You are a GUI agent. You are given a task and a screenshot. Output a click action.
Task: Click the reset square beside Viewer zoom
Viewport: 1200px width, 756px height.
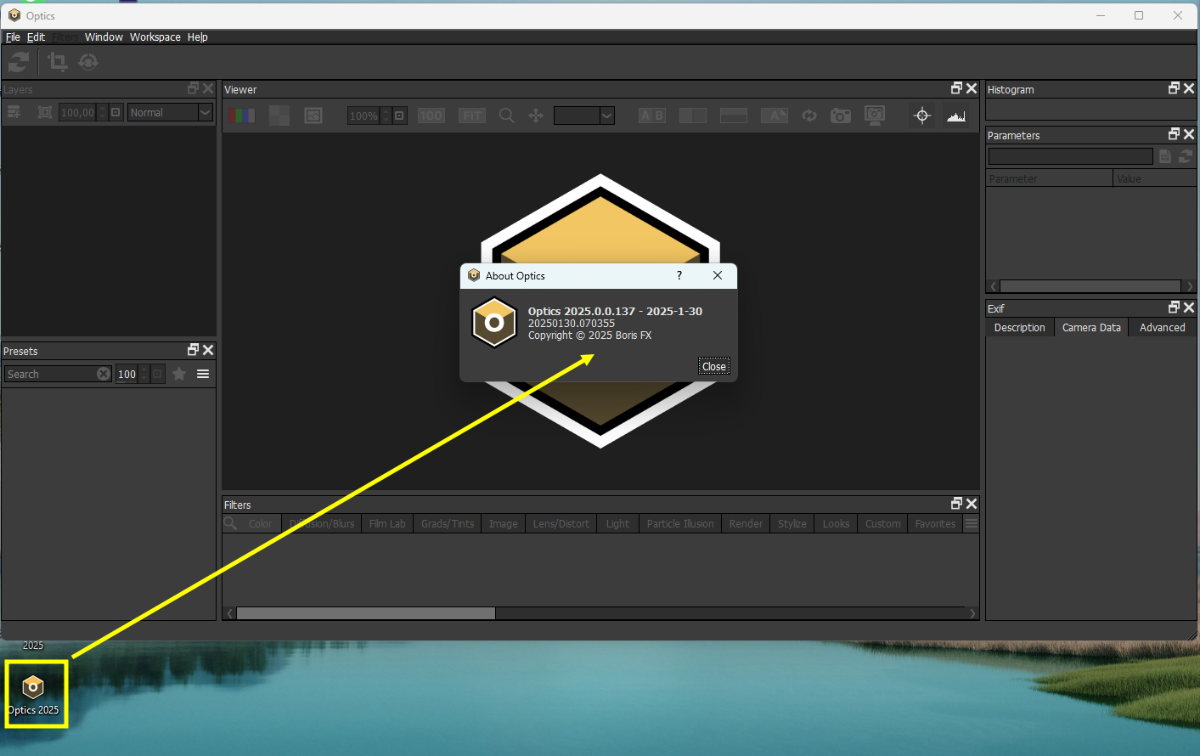click(x=400, y=116)
